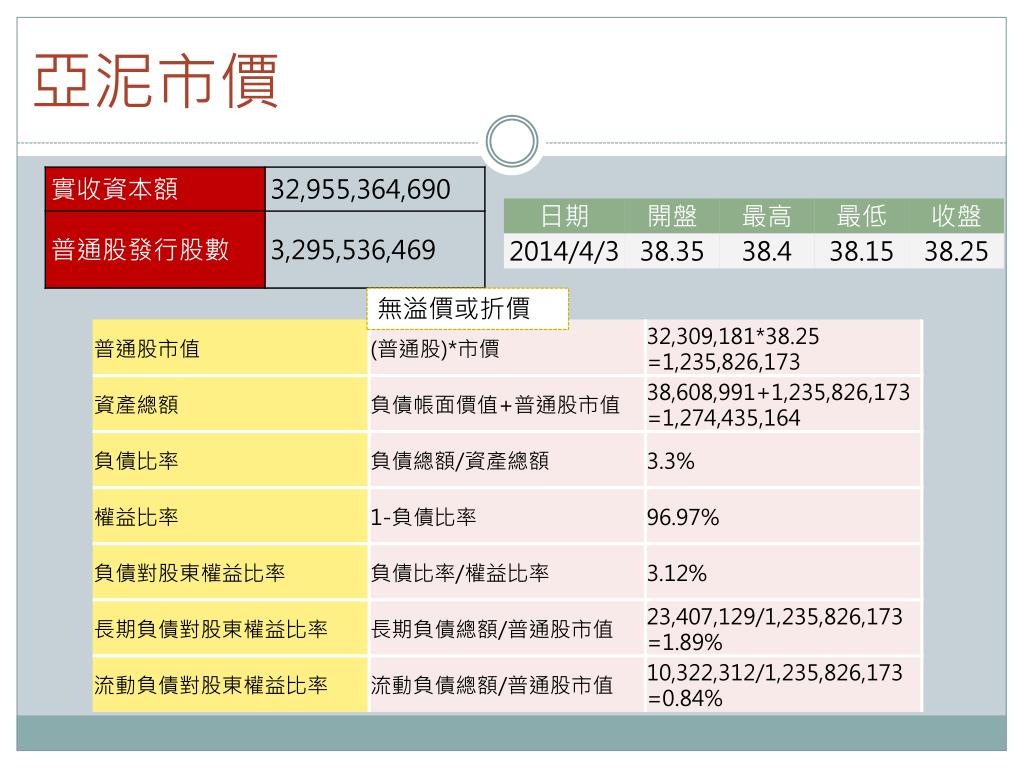
Task: Click the slide title 亞泥市價
Action: [x=156, y=81]
